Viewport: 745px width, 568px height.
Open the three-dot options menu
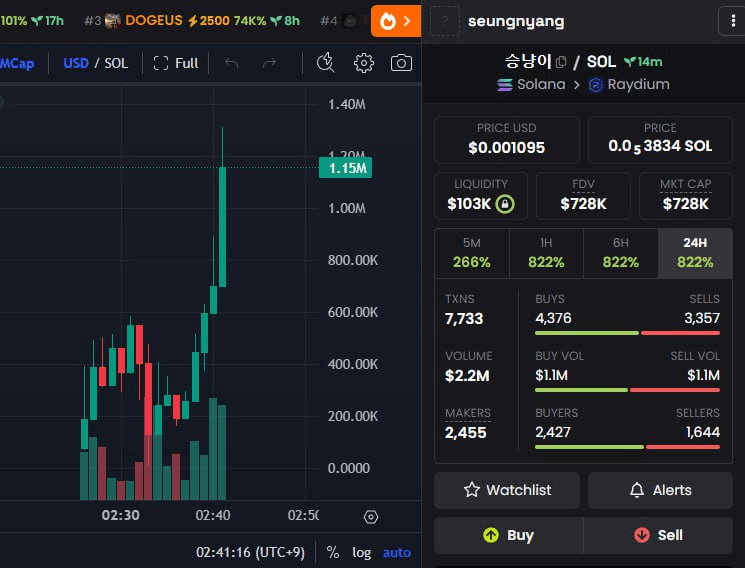pos(733,21)
